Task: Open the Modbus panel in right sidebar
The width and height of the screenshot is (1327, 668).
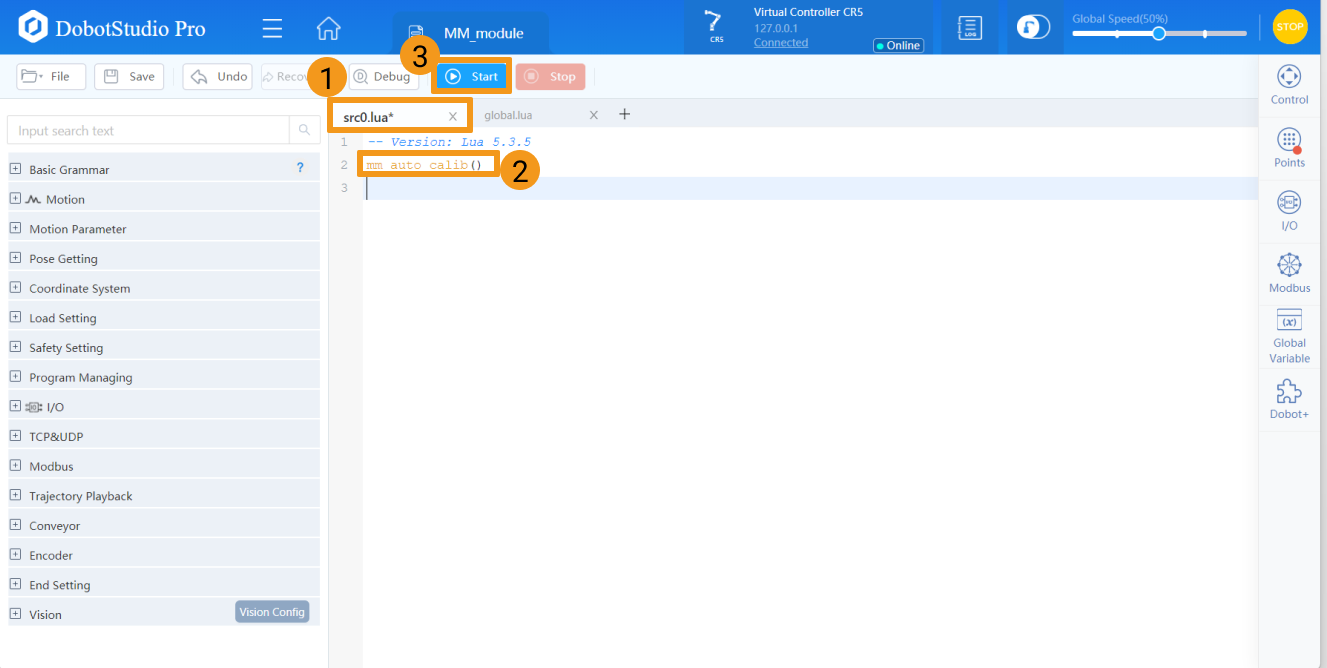Action: pos(1290,273)
